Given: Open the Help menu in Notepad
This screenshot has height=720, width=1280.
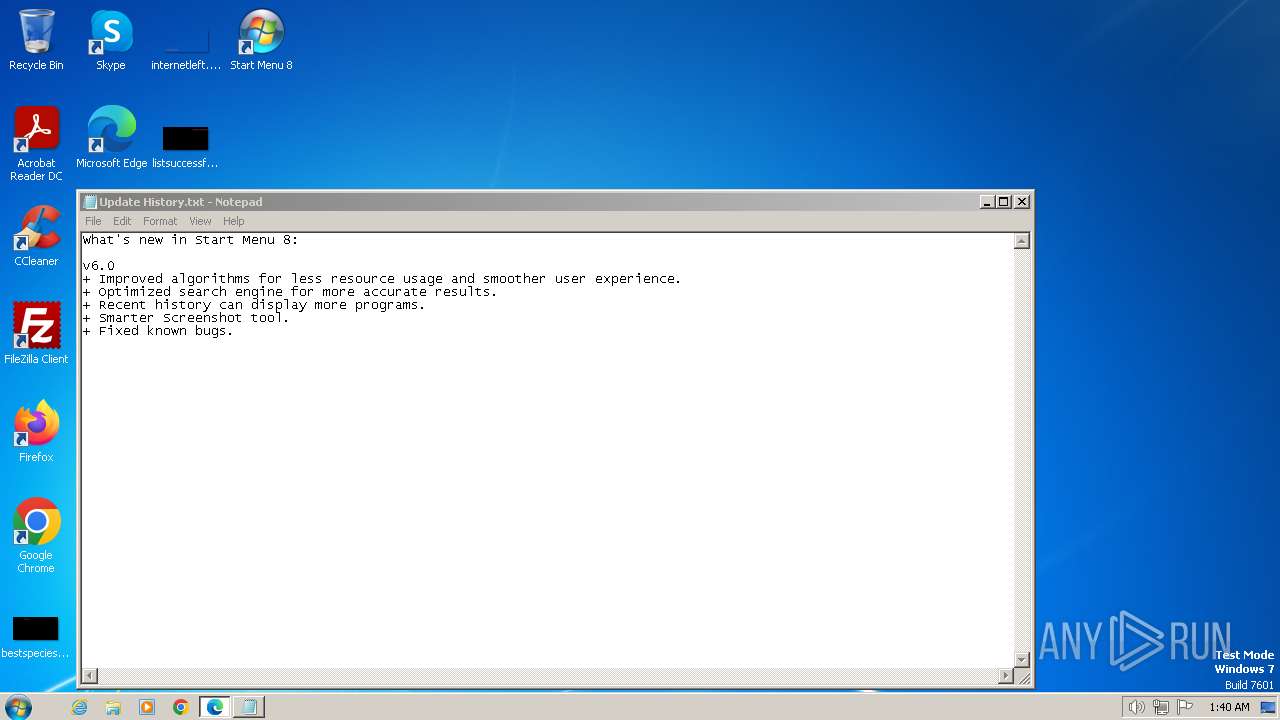Looking at the screenshot, I should tap(233, 221).
